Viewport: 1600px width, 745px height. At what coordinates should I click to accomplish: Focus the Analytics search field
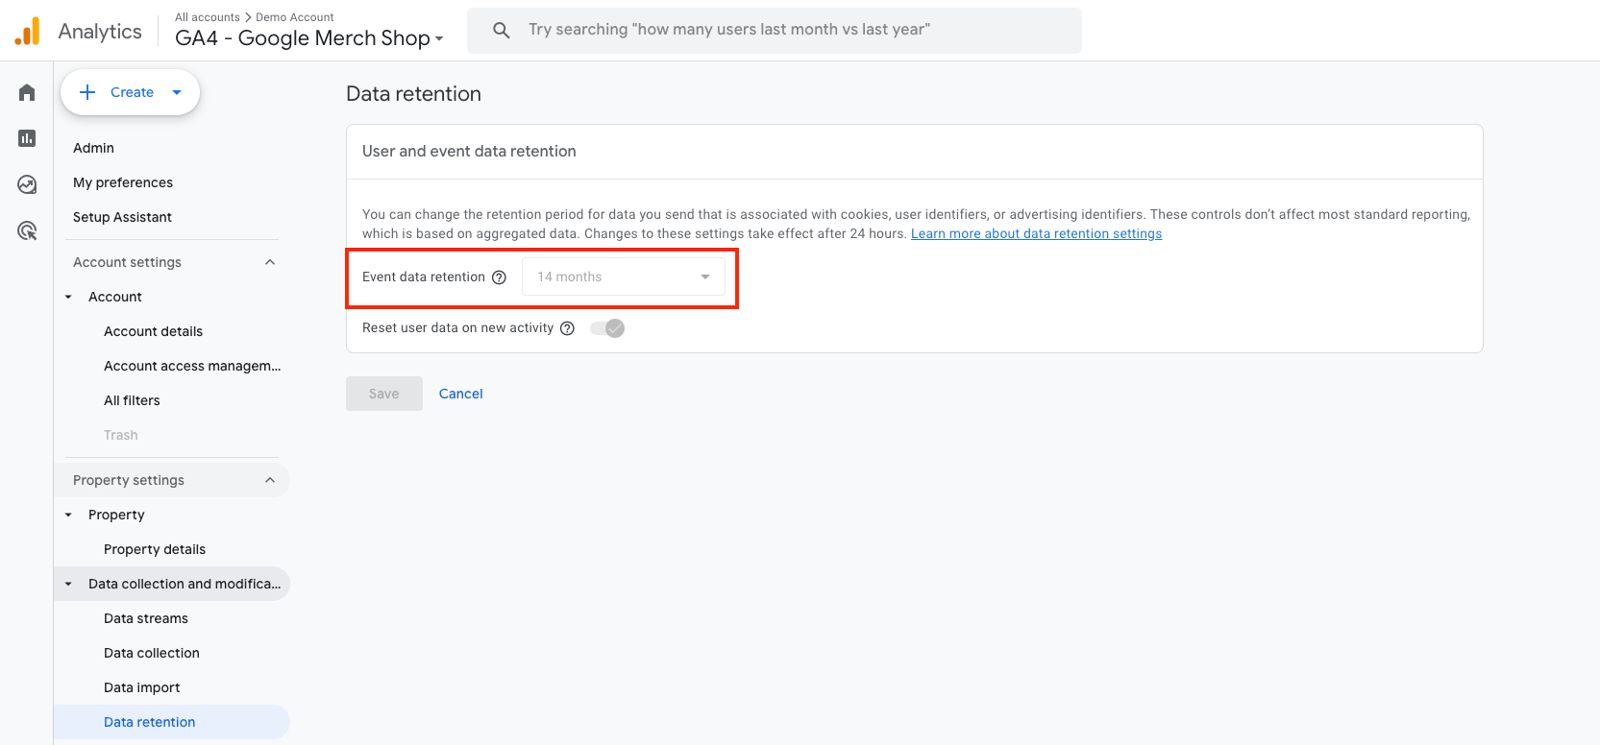click(x=774, y=30)
